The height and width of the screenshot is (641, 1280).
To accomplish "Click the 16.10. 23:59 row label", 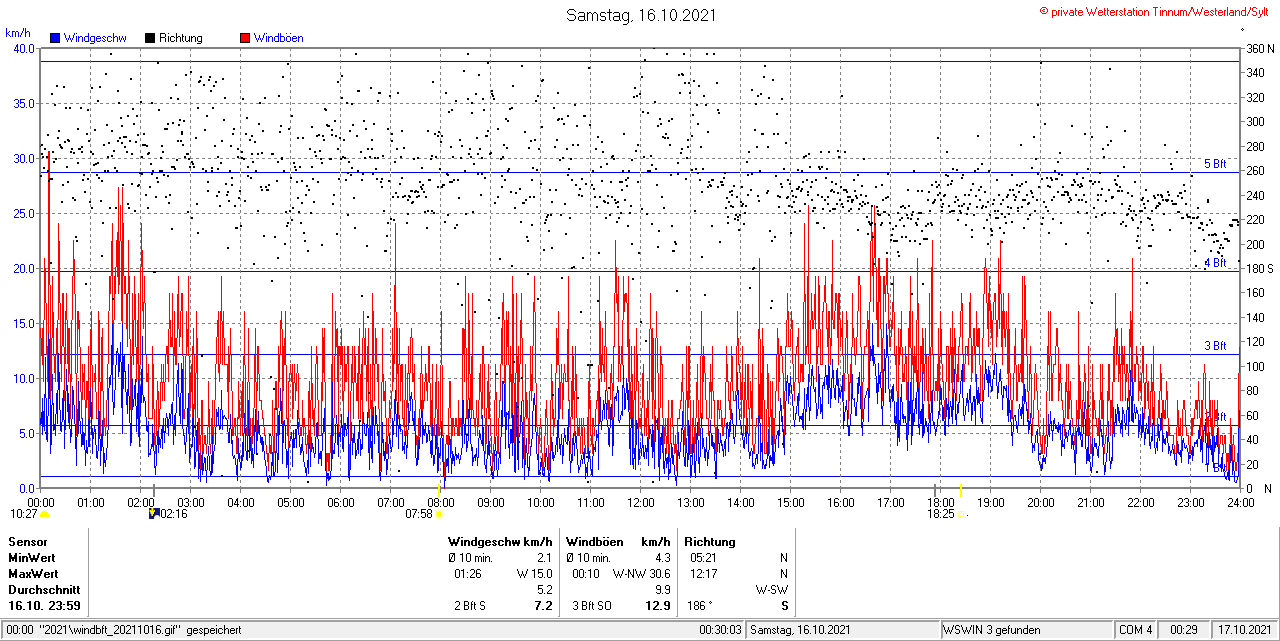I will coord(45,606).
